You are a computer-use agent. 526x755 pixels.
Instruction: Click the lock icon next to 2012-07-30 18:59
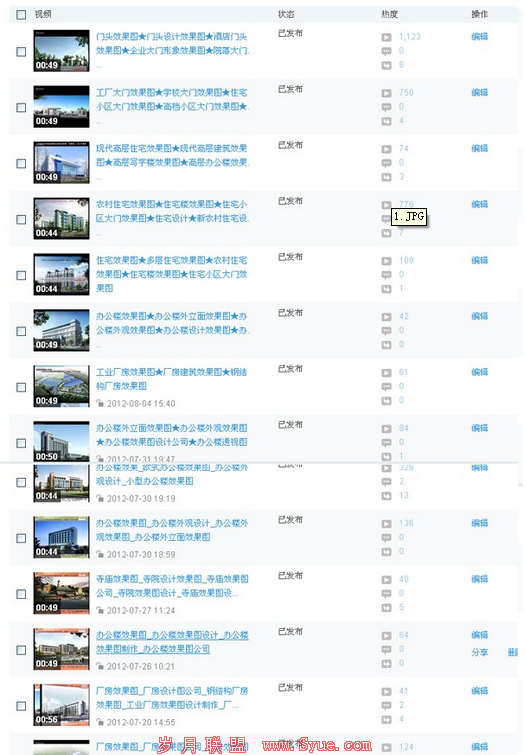coord(100,555)
